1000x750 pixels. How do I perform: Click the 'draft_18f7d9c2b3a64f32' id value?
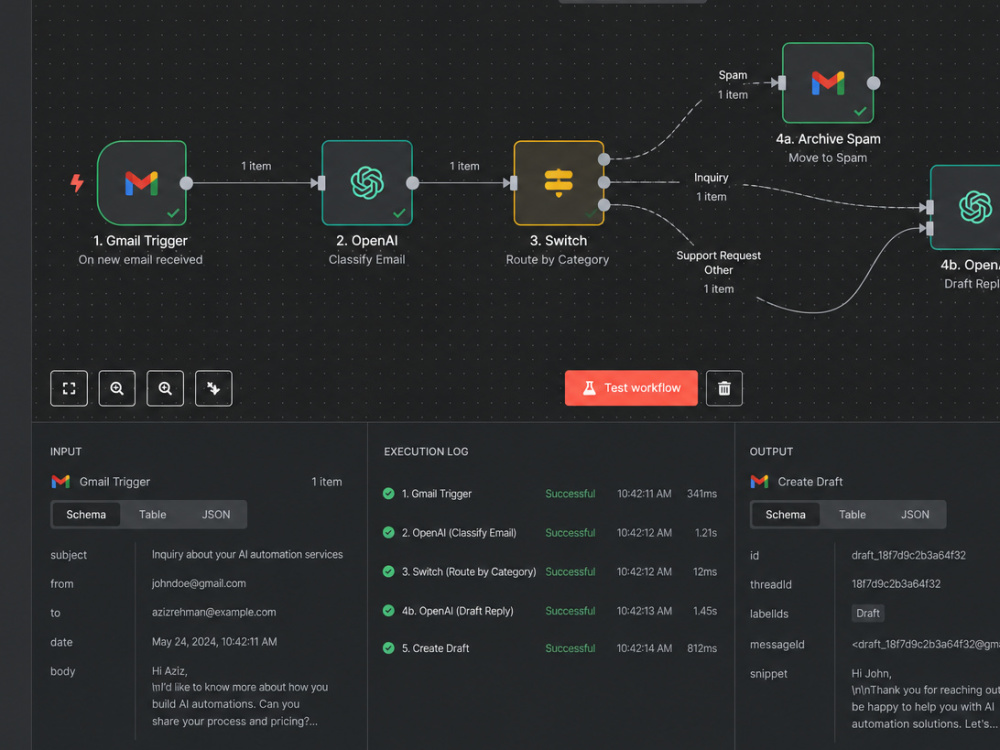(x=909, y=555)
